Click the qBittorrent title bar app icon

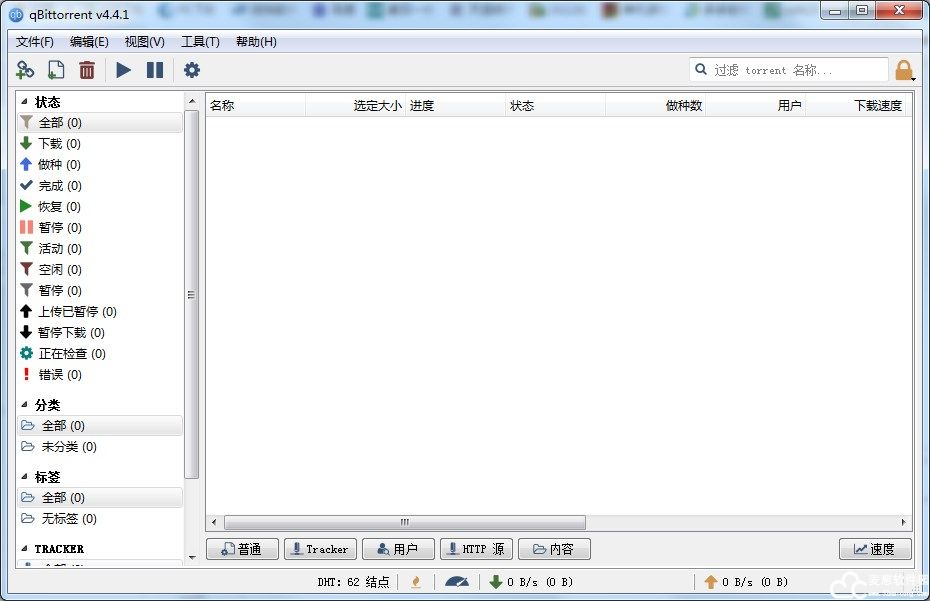17,15
